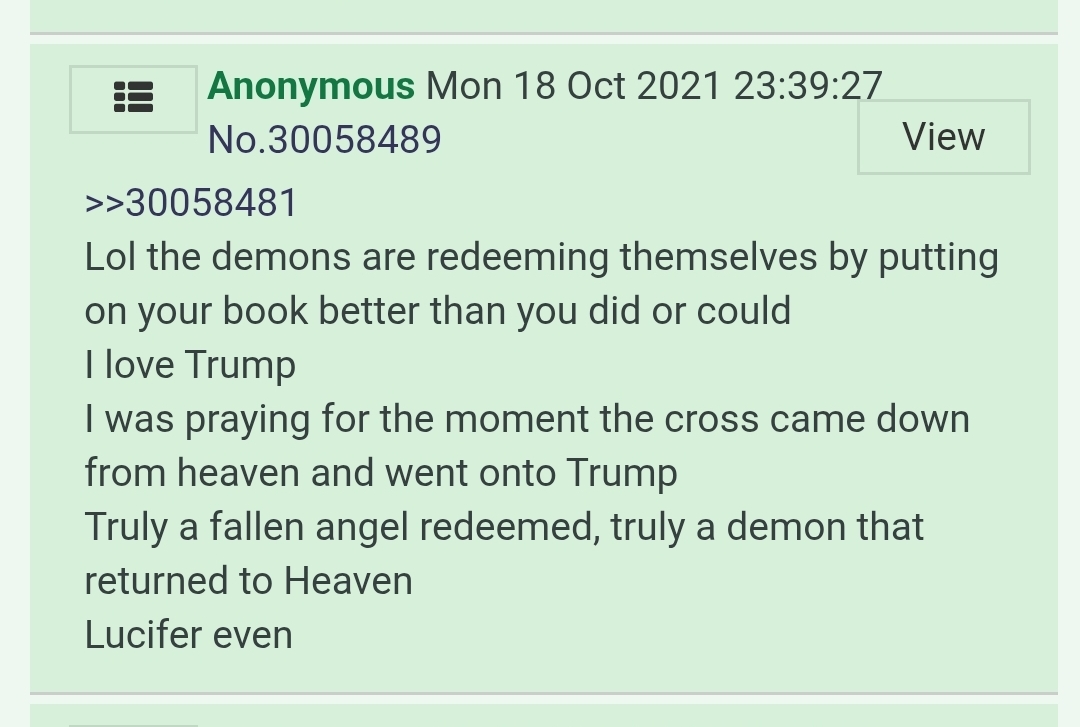Click the word "redeemed" in the post
This screenshot has height=727, width=1080.
506,527
